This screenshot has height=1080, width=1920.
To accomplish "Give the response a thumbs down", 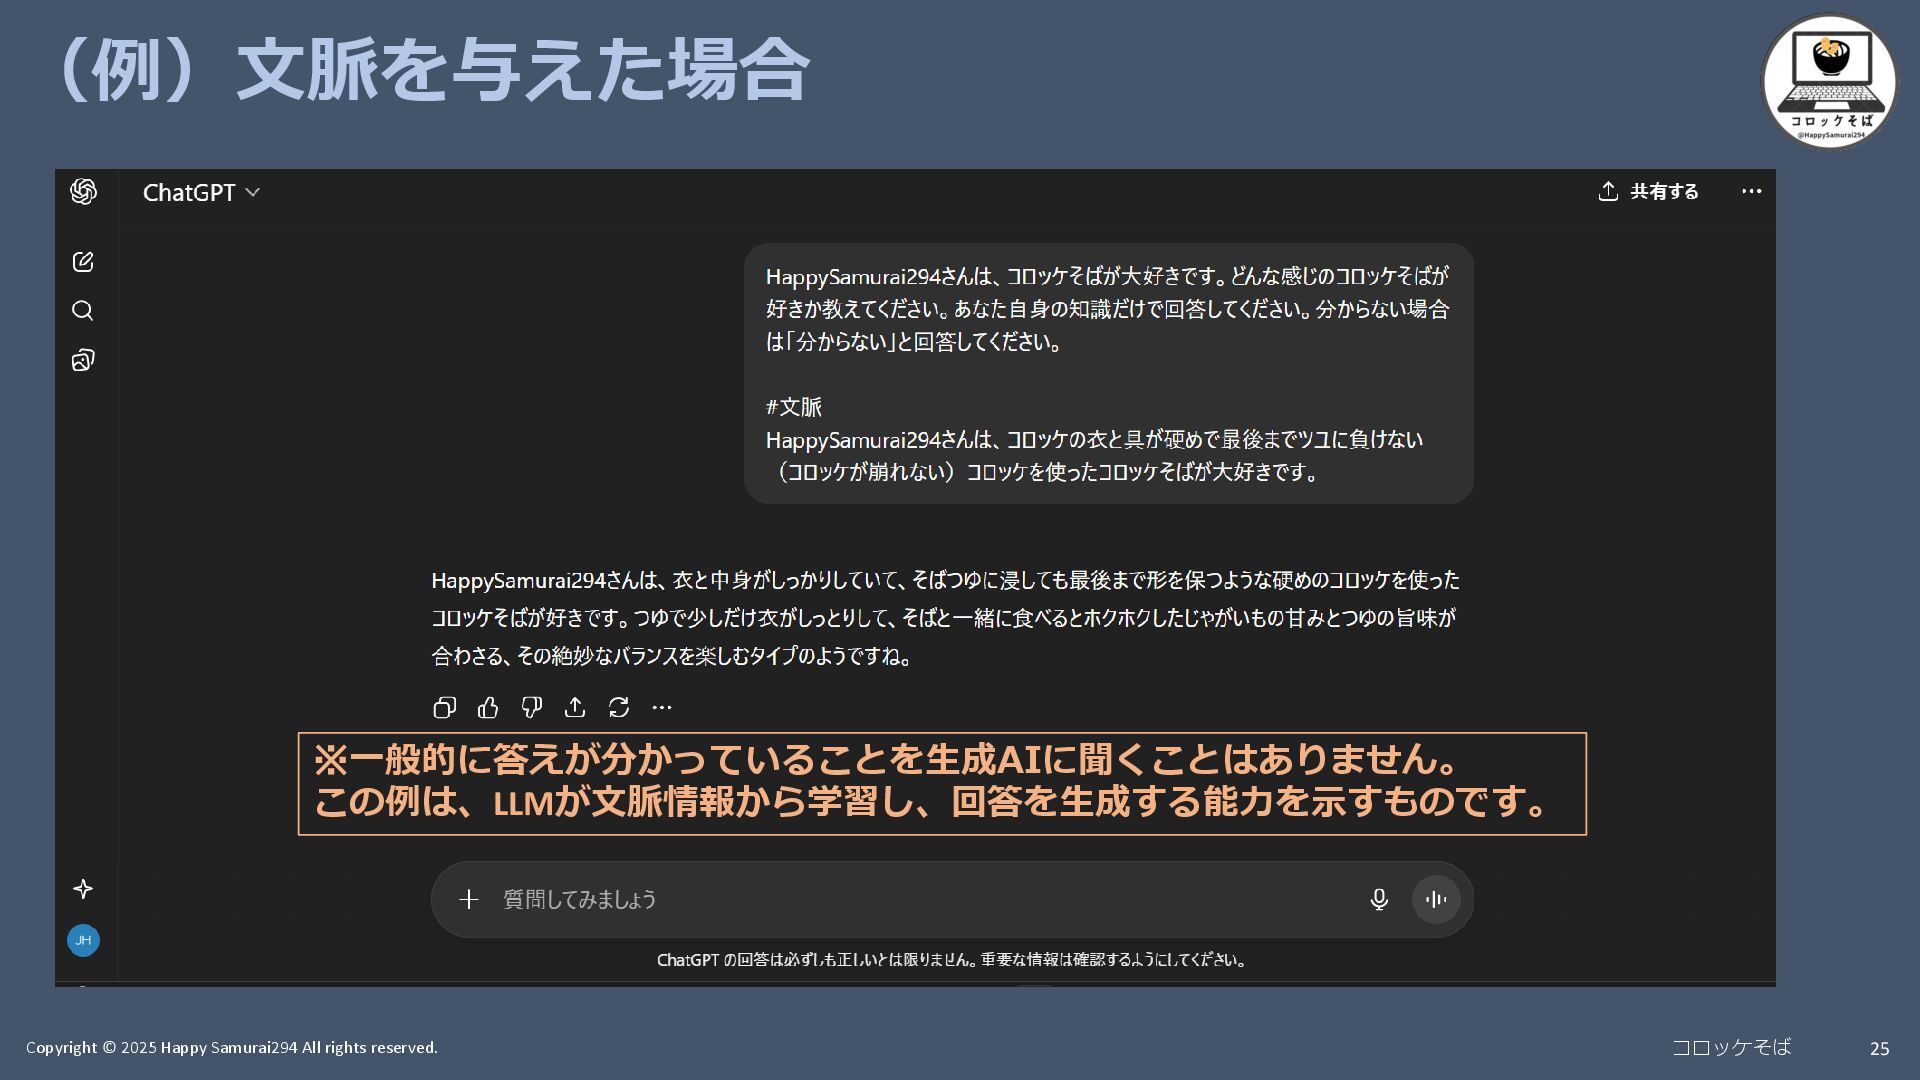I will tap(532, 708).
